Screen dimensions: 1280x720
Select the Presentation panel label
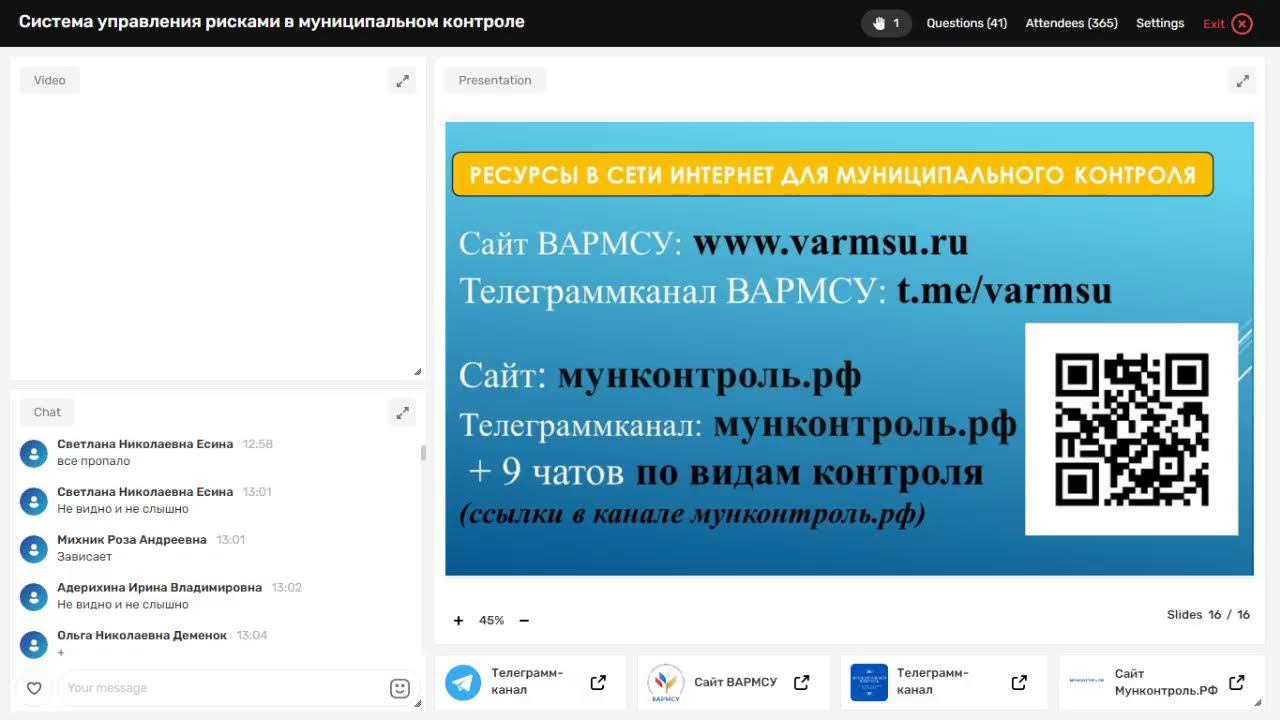coord(495,80)
